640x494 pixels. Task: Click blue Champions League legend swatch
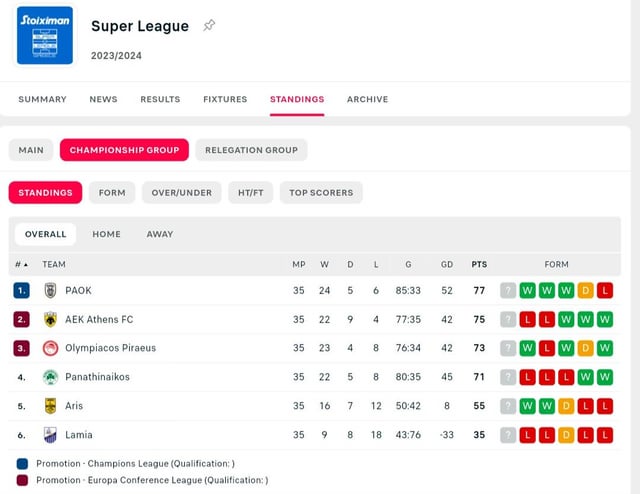22,464
